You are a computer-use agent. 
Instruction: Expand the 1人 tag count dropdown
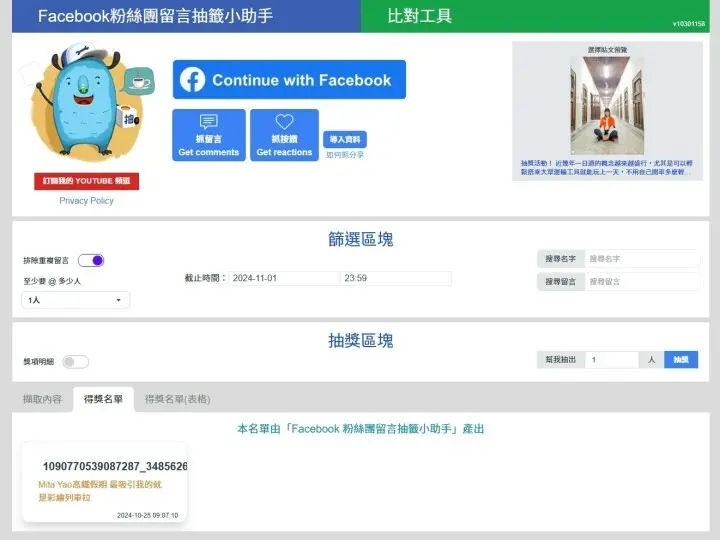[76, 300]
